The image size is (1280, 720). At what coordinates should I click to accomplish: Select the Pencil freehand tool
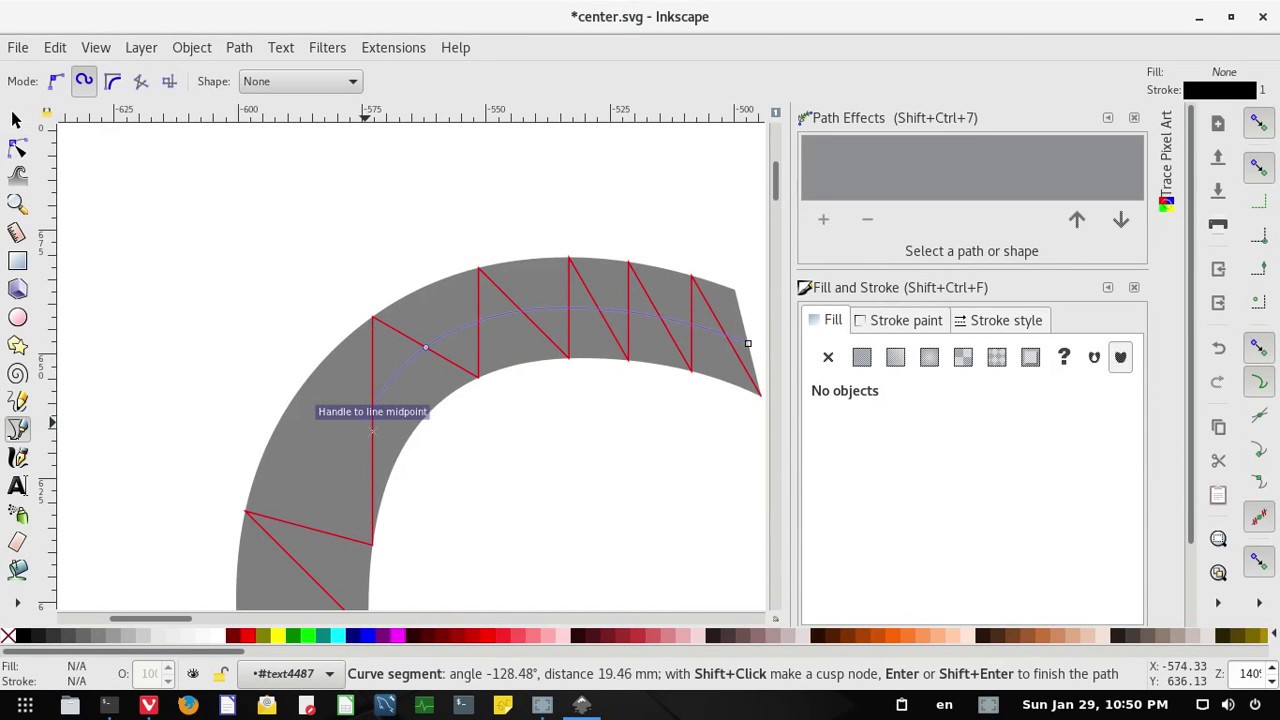17,401
